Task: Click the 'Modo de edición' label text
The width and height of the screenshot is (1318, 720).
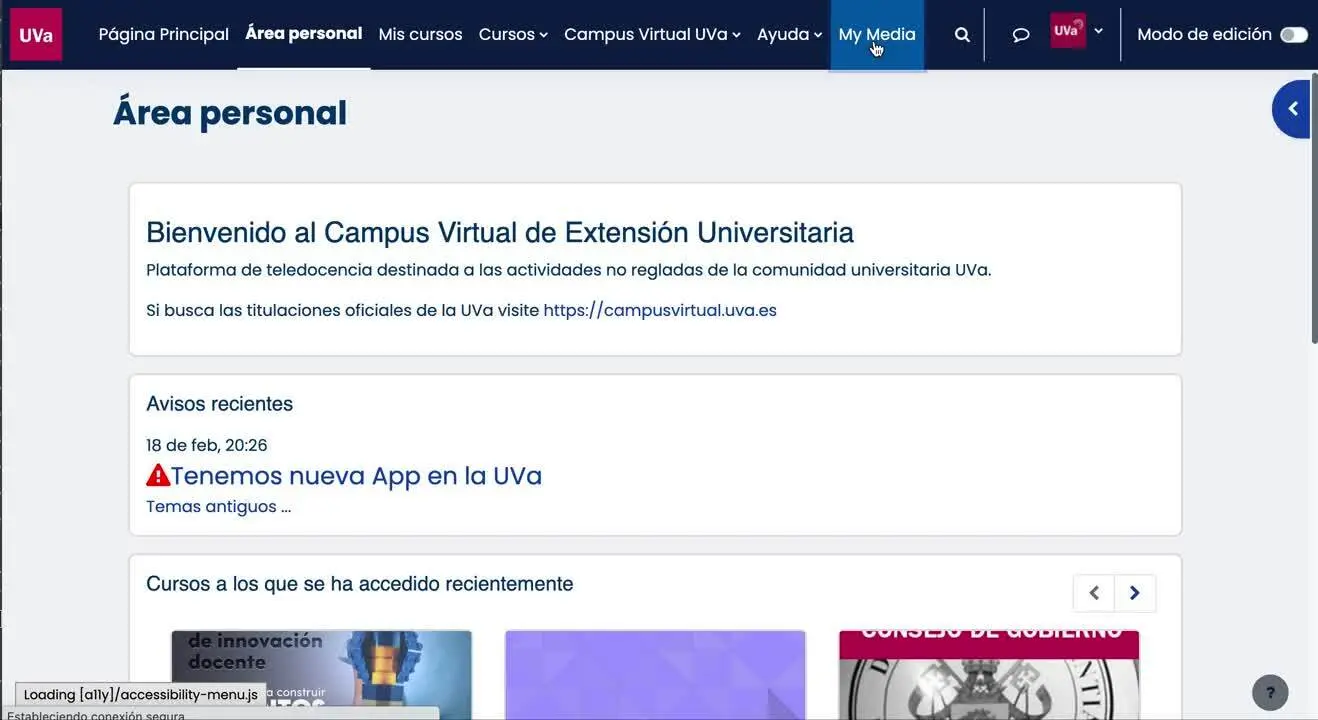Action: point(1204,34)
